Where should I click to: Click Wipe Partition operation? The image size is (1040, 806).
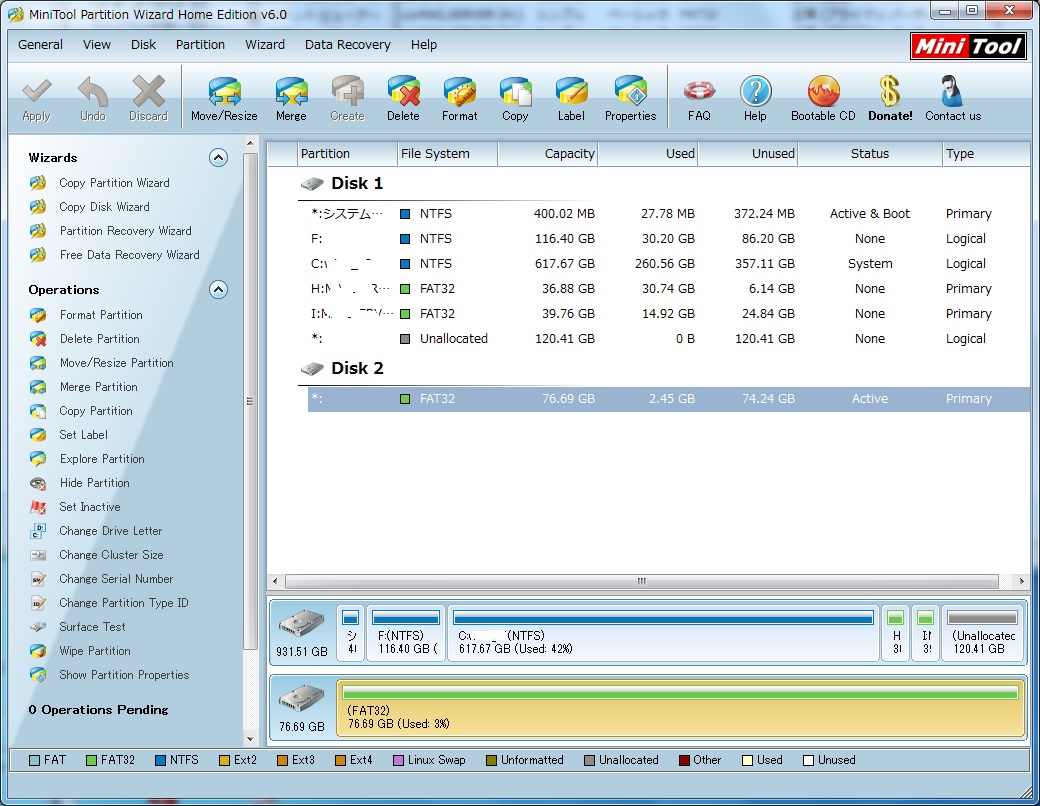tap(95, 651)
